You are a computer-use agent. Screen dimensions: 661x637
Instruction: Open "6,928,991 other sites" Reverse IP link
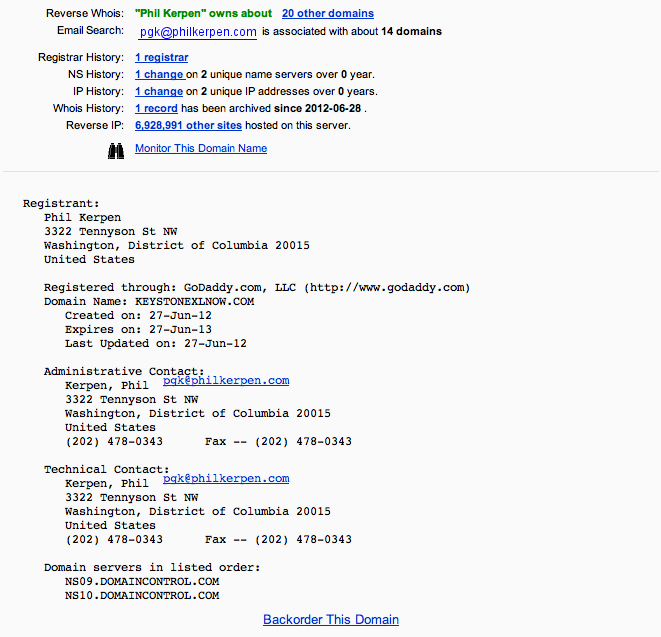tap(188, 125)
